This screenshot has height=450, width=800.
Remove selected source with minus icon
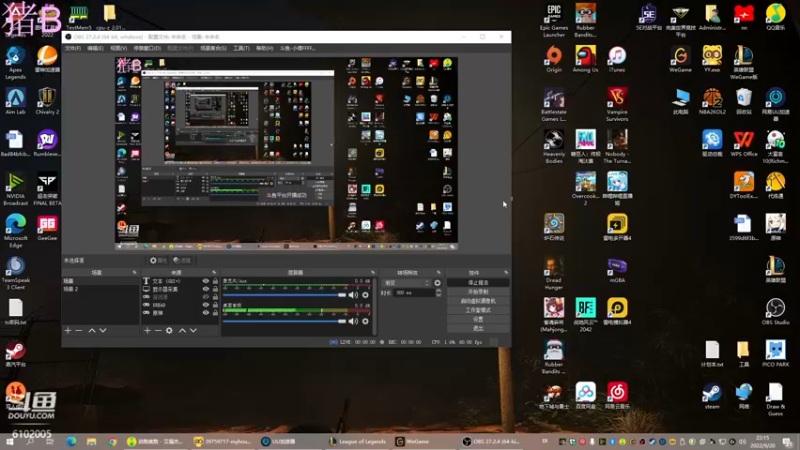[158, 331]
